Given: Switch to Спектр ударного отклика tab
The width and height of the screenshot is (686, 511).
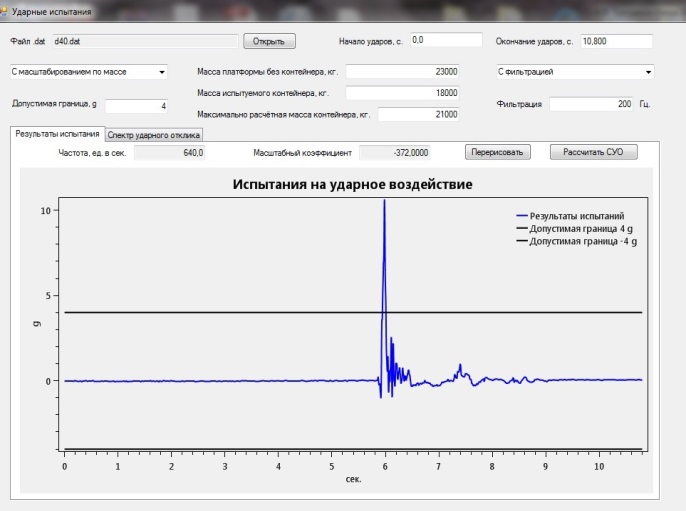Looking at the screenshot, I should 154,134.
